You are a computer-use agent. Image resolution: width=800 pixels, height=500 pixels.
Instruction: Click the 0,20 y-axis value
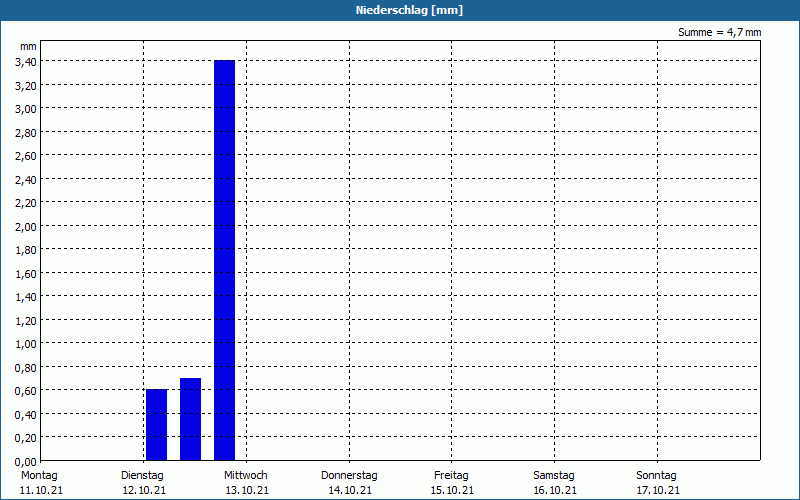tap(26, 438)
